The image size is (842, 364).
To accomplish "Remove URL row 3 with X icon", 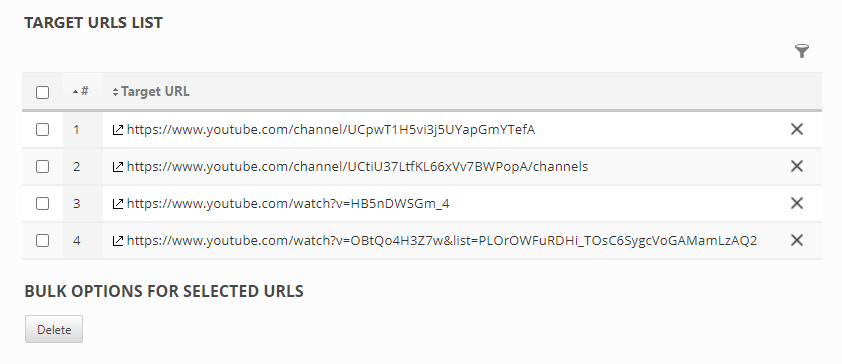I will tap(797, 203).
